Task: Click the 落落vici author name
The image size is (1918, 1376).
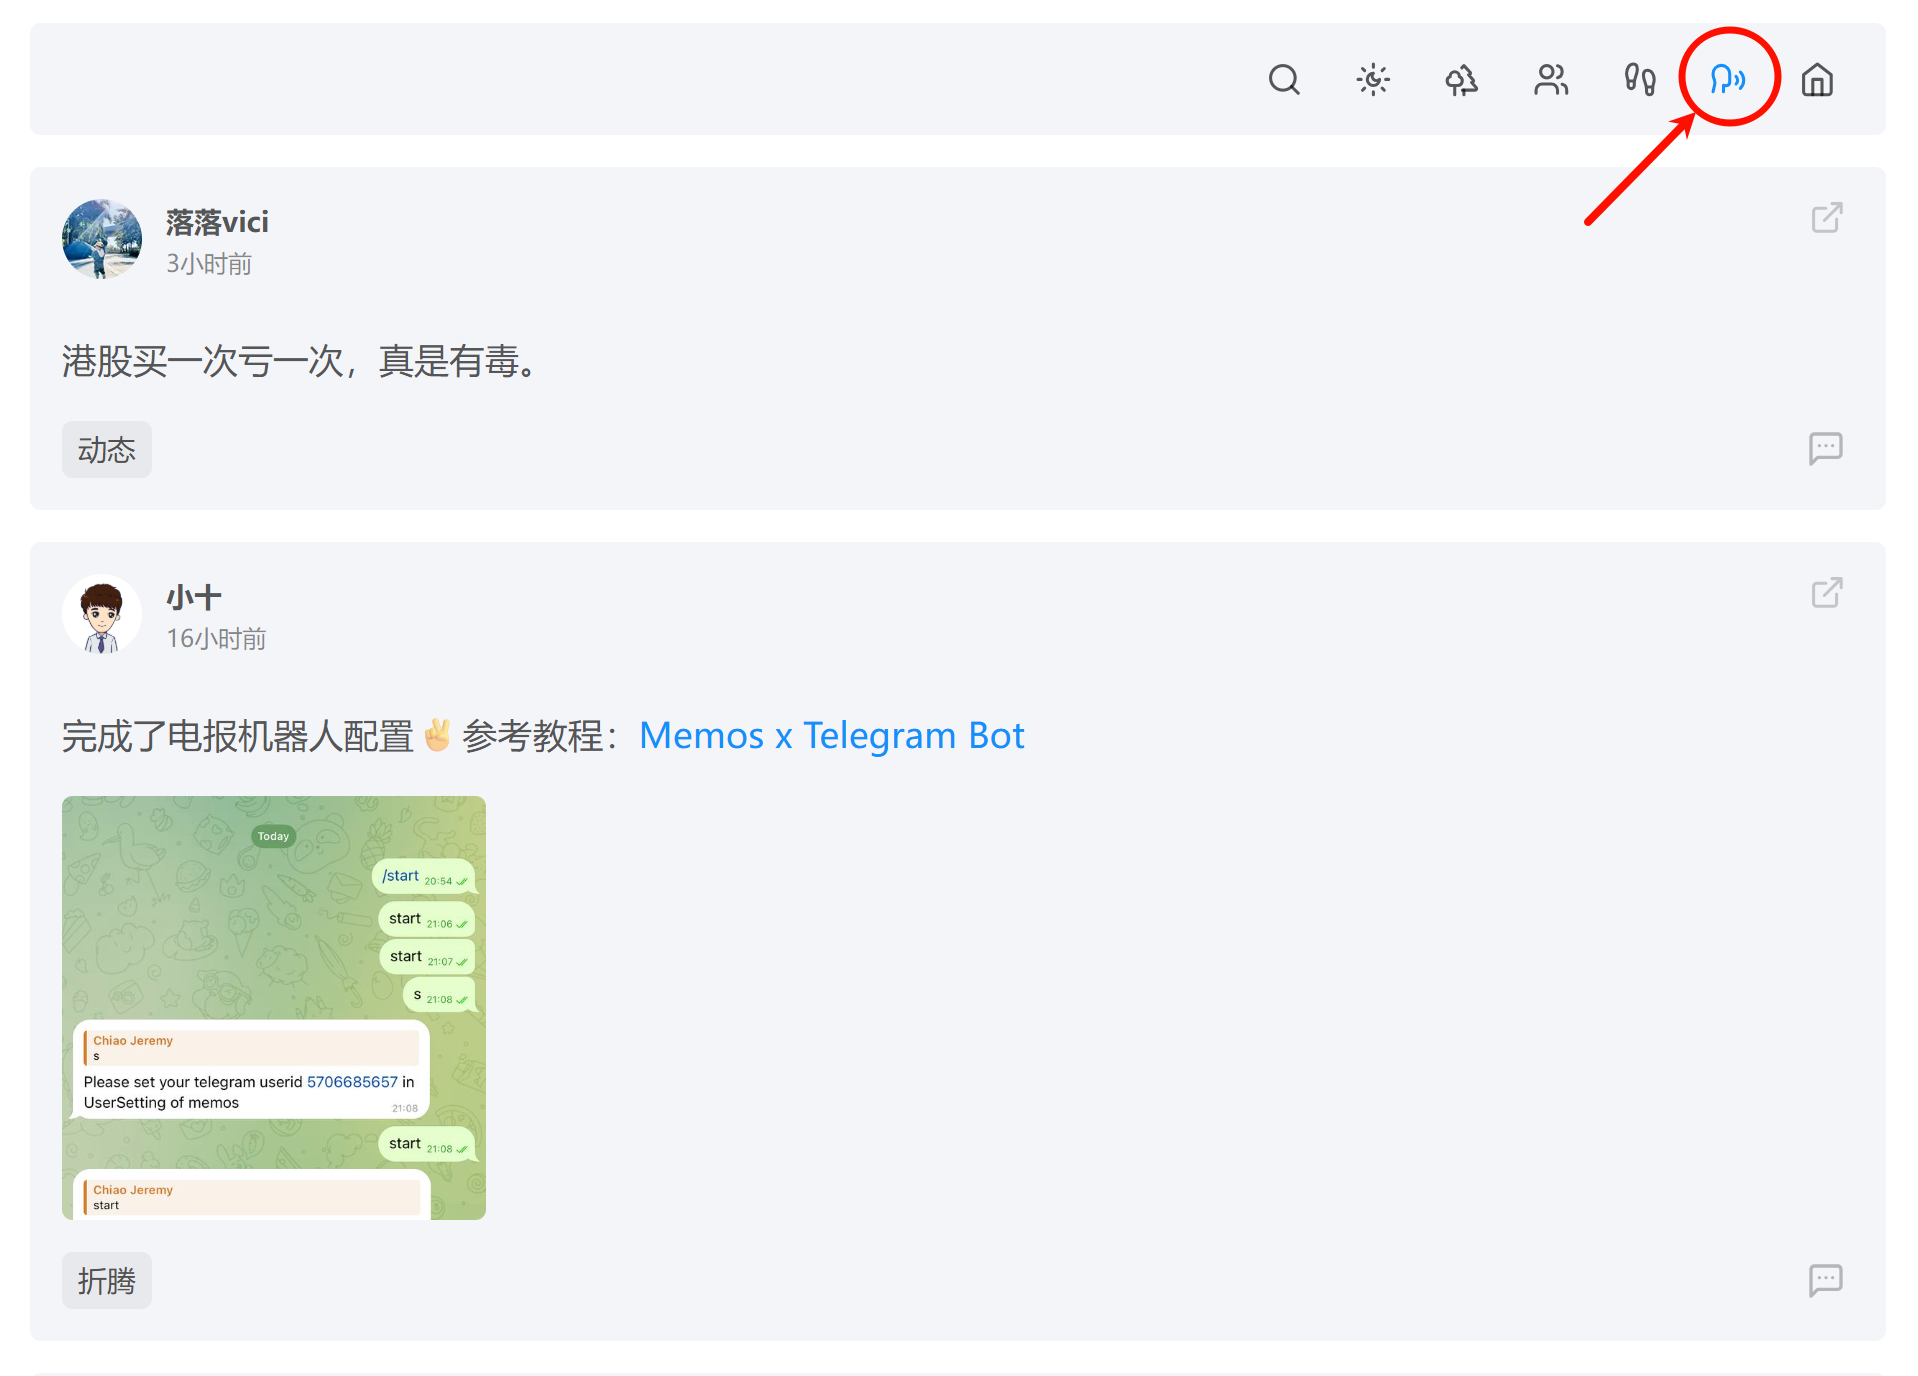Action: point(217,222)
